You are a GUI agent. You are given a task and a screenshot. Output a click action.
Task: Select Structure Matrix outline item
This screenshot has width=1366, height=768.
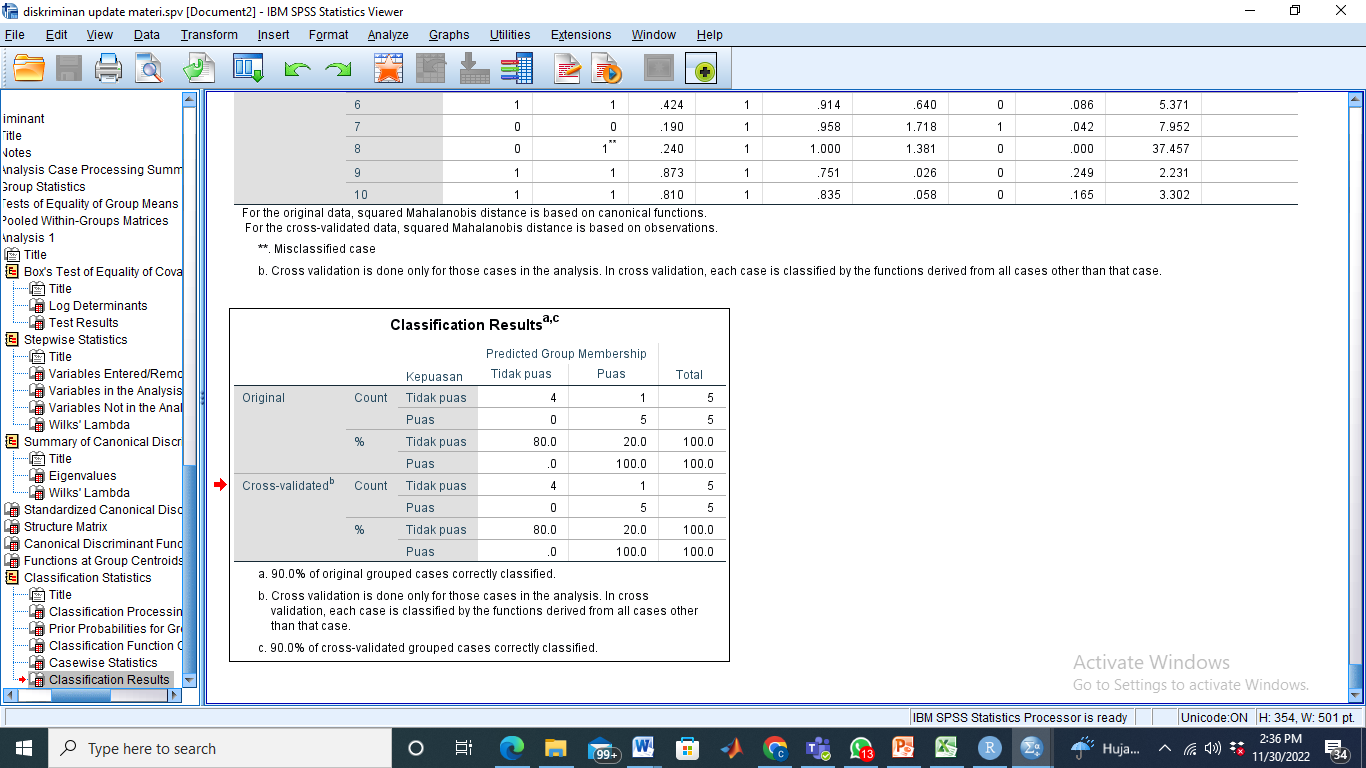point(65,527)
